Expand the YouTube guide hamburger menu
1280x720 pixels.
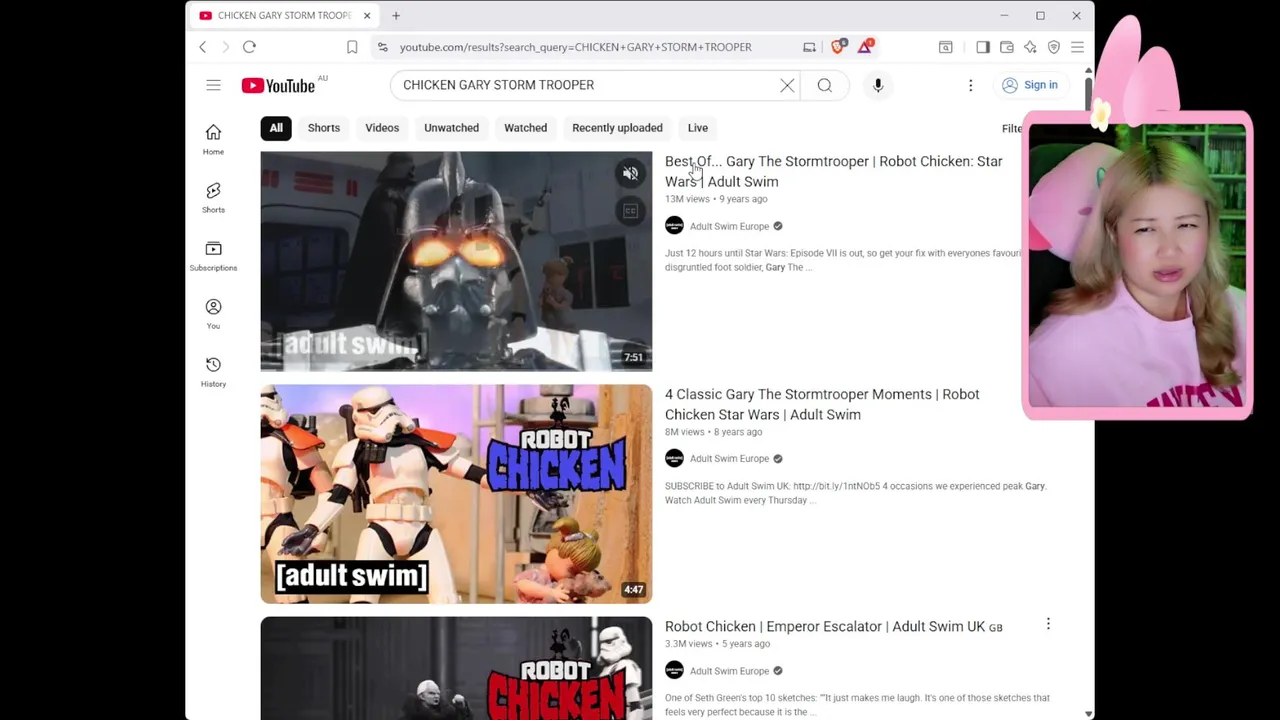[213, 85]
